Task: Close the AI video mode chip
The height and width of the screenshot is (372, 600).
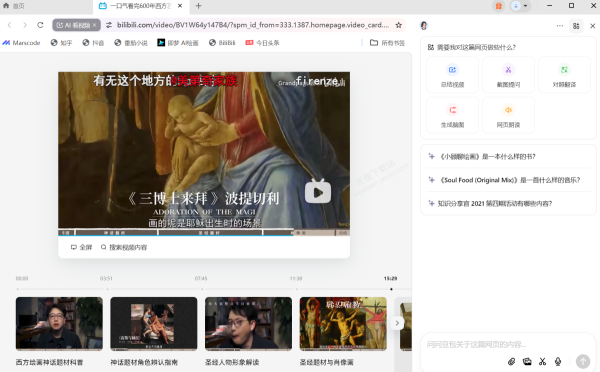Action: point(95,25)
